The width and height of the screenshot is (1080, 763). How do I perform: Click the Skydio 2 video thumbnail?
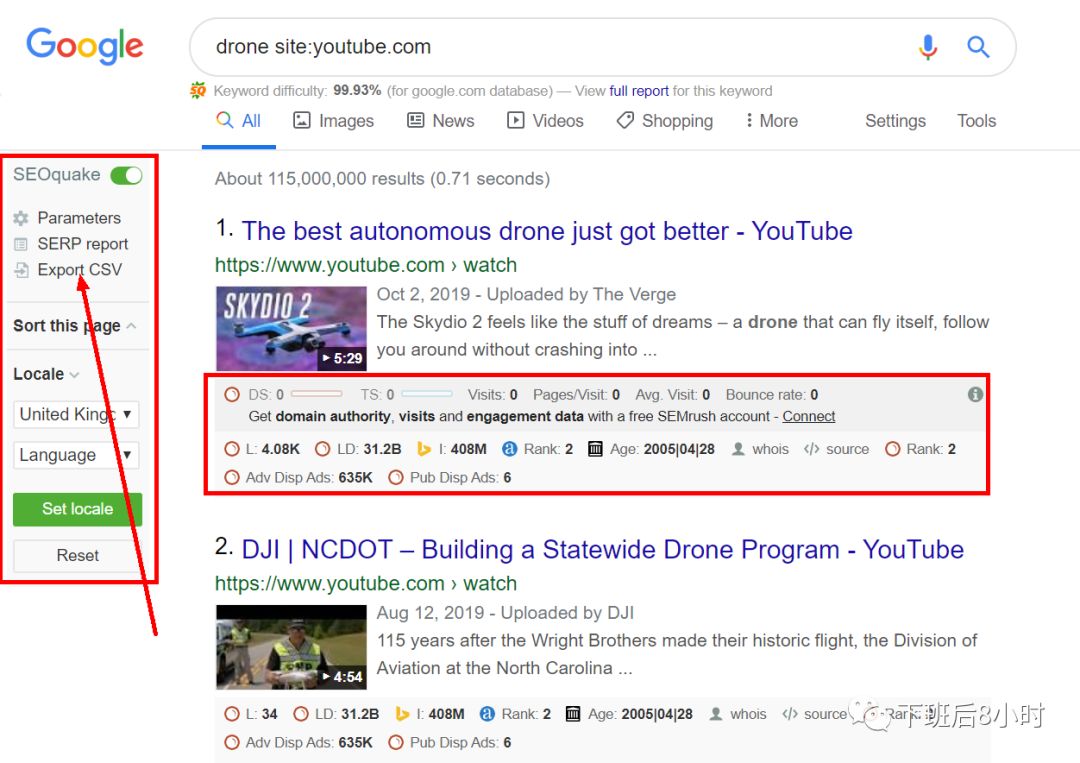click(291, 328)
